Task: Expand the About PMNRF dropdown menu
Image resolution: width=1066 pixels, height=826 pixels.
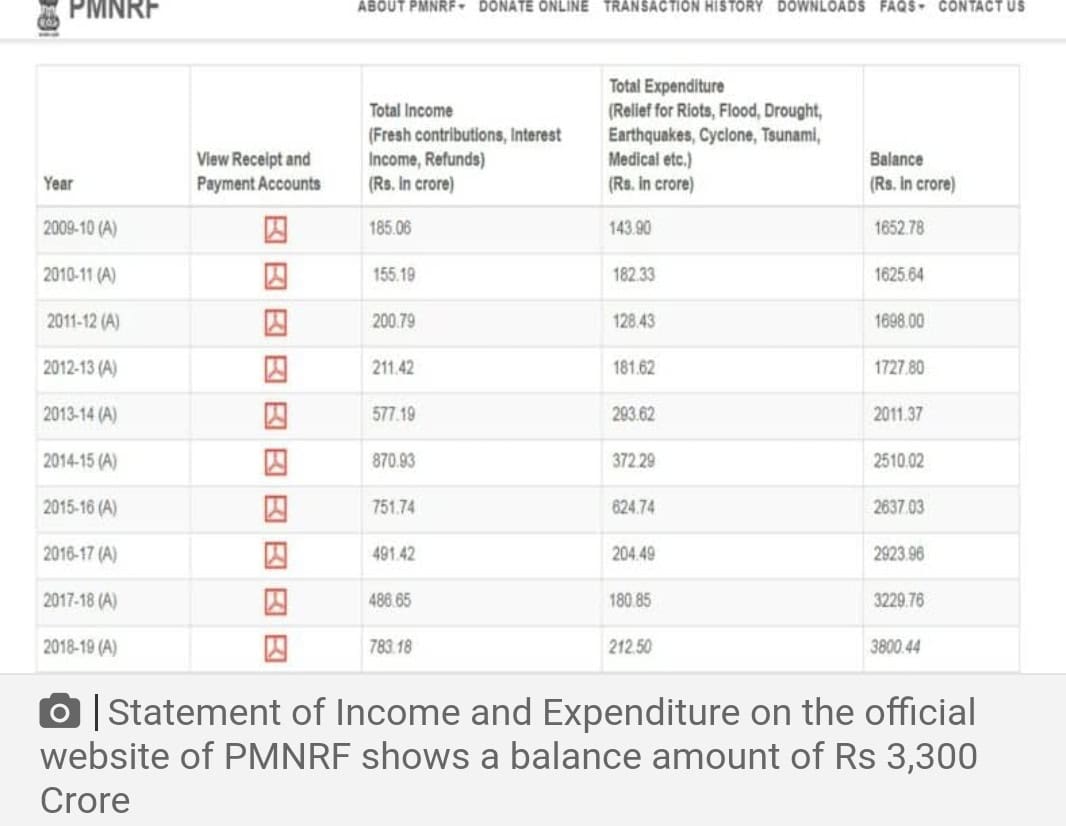Action: [x=411, y=7]
